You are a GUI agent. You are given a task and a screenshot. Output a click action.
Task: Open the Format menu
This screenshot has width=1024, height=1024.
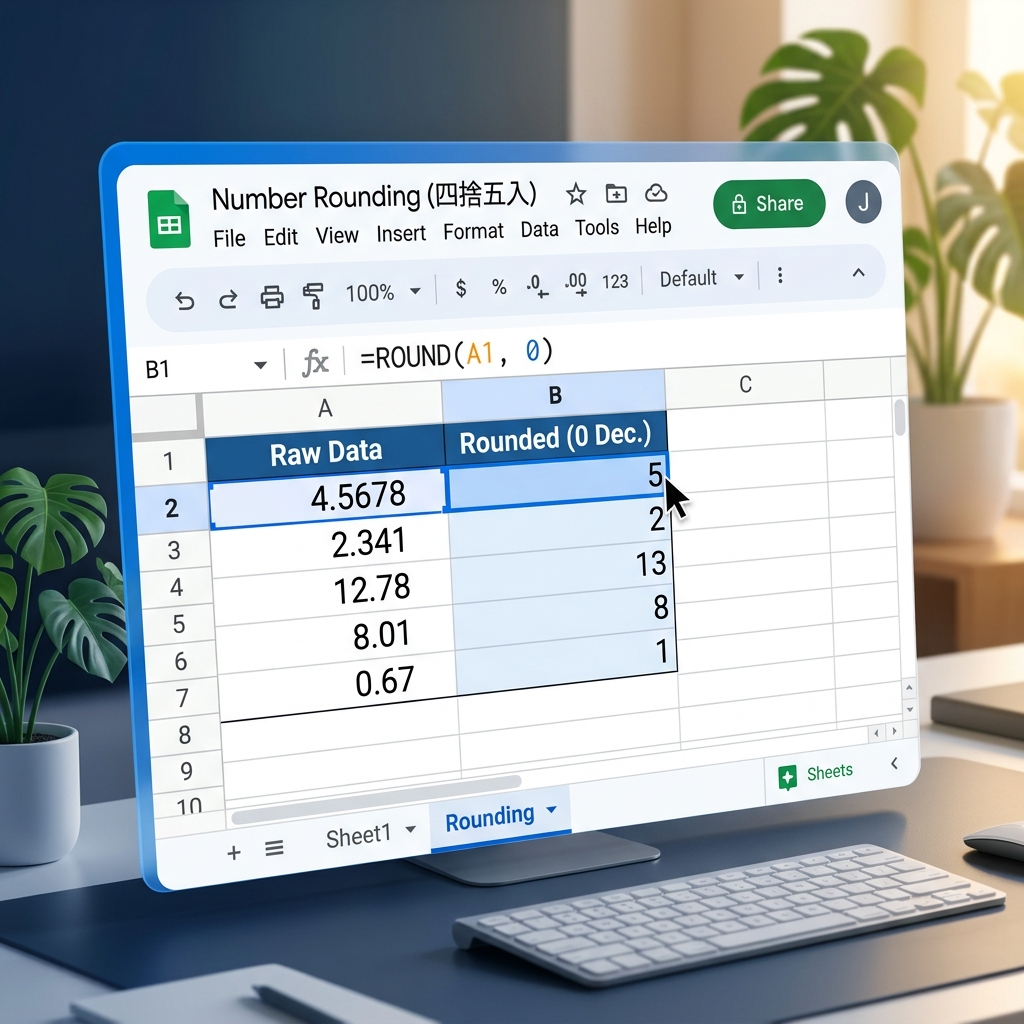tap(473, 231)
